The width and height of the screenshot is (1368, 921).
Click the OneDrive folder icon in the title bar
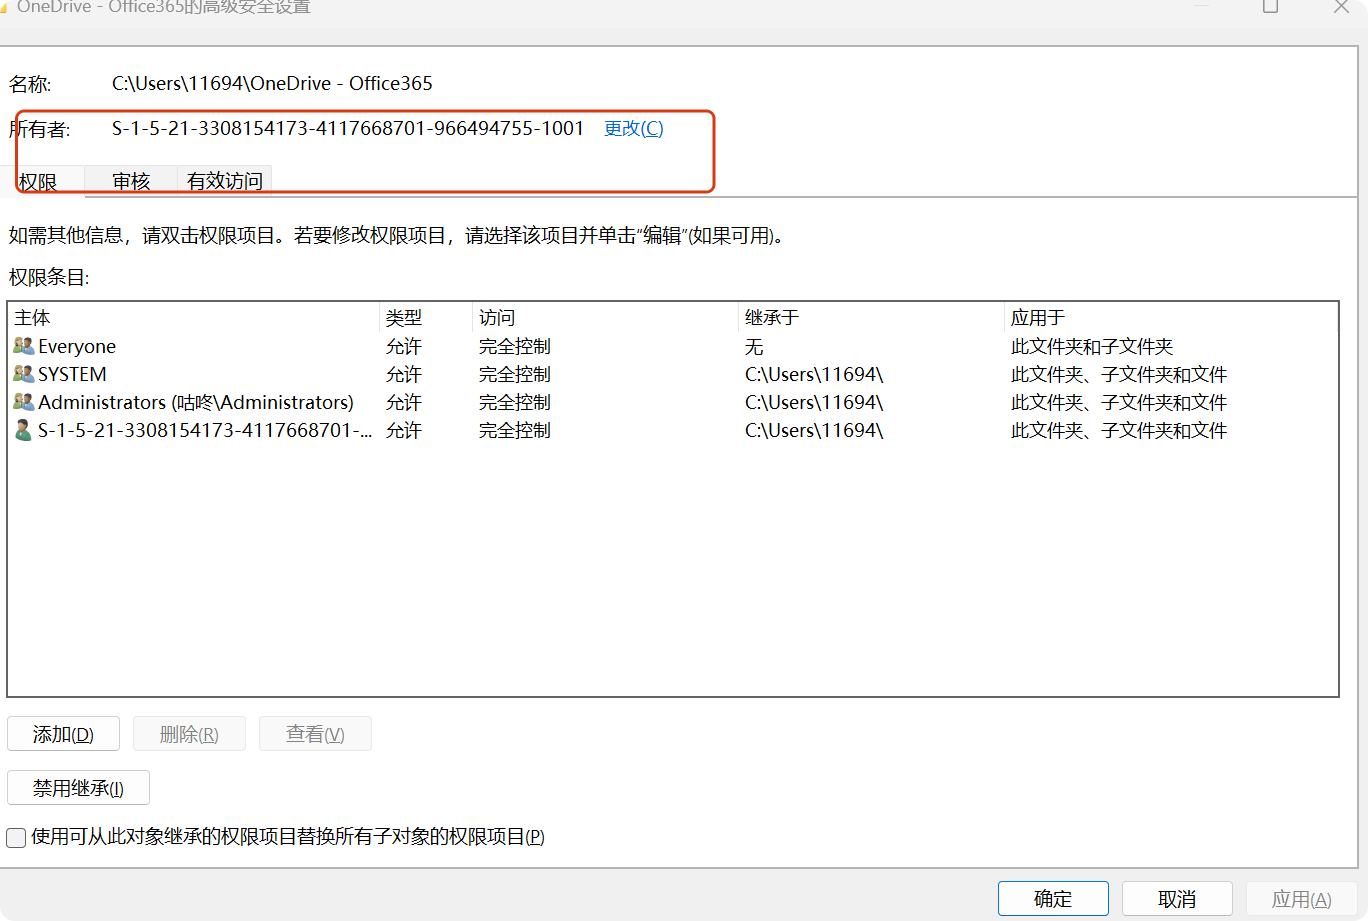4,7
